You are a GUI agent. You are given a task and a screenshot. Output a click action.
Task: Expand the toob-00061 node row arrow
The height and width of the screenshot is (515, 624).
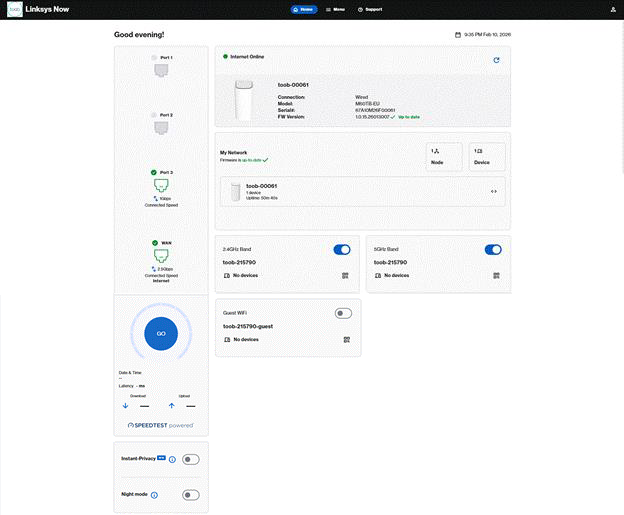coord(493,191)
